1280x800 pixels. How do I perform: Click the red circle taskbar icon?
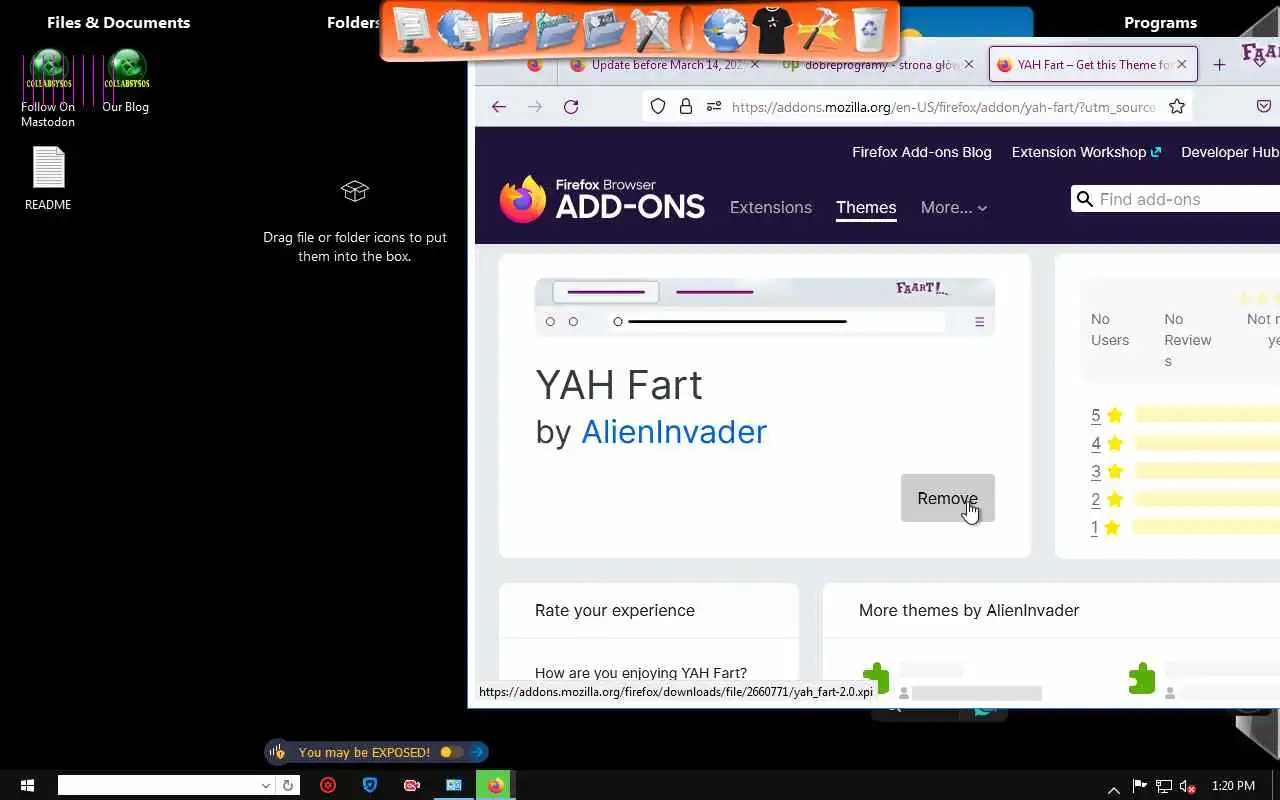(x=328, y=785)
